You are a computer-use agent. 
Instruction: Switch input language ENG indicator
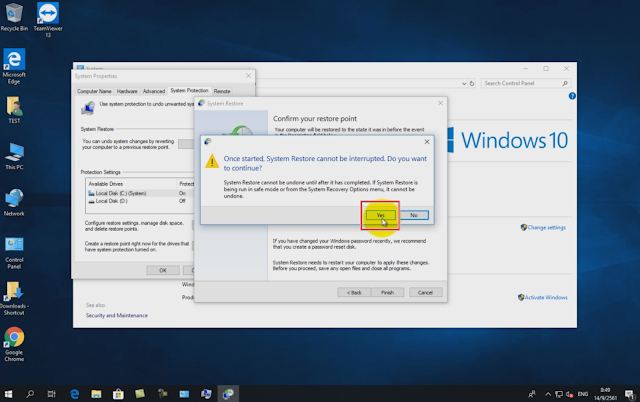coord(583,394)
